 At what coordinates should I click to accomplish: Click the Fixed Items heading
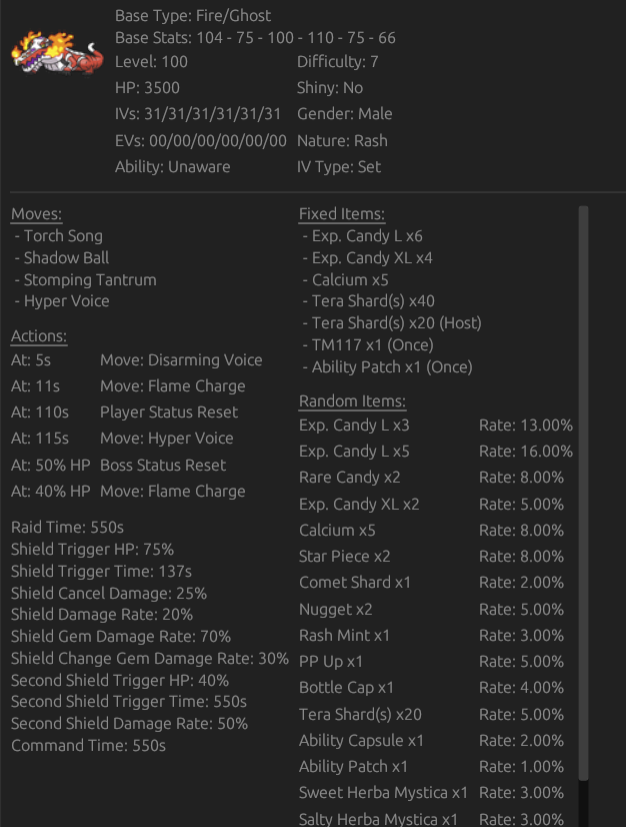pyautogui.click(x=341, y=214)
